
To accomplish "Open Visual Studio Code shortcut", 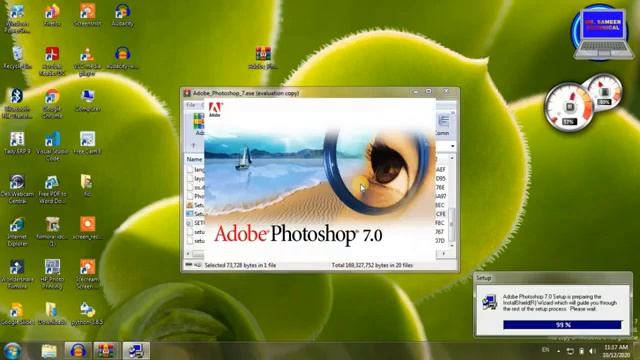I will tap(52, 146).
